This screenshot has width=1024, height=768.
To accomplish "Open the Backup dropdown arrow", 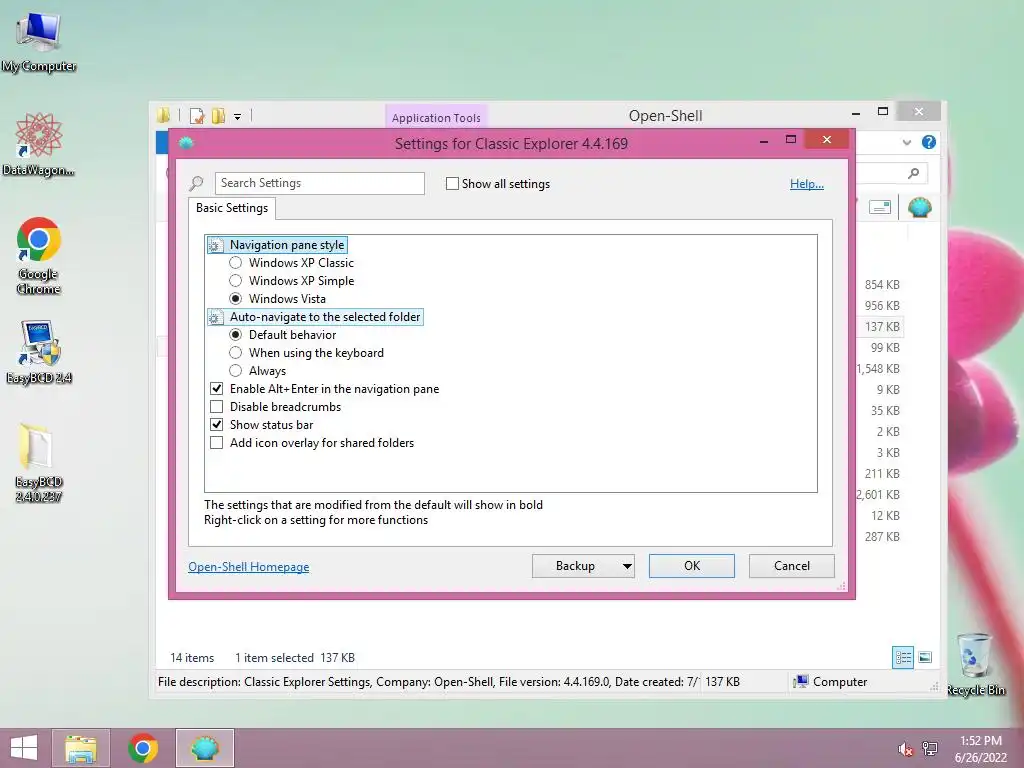I will point(627,566).
